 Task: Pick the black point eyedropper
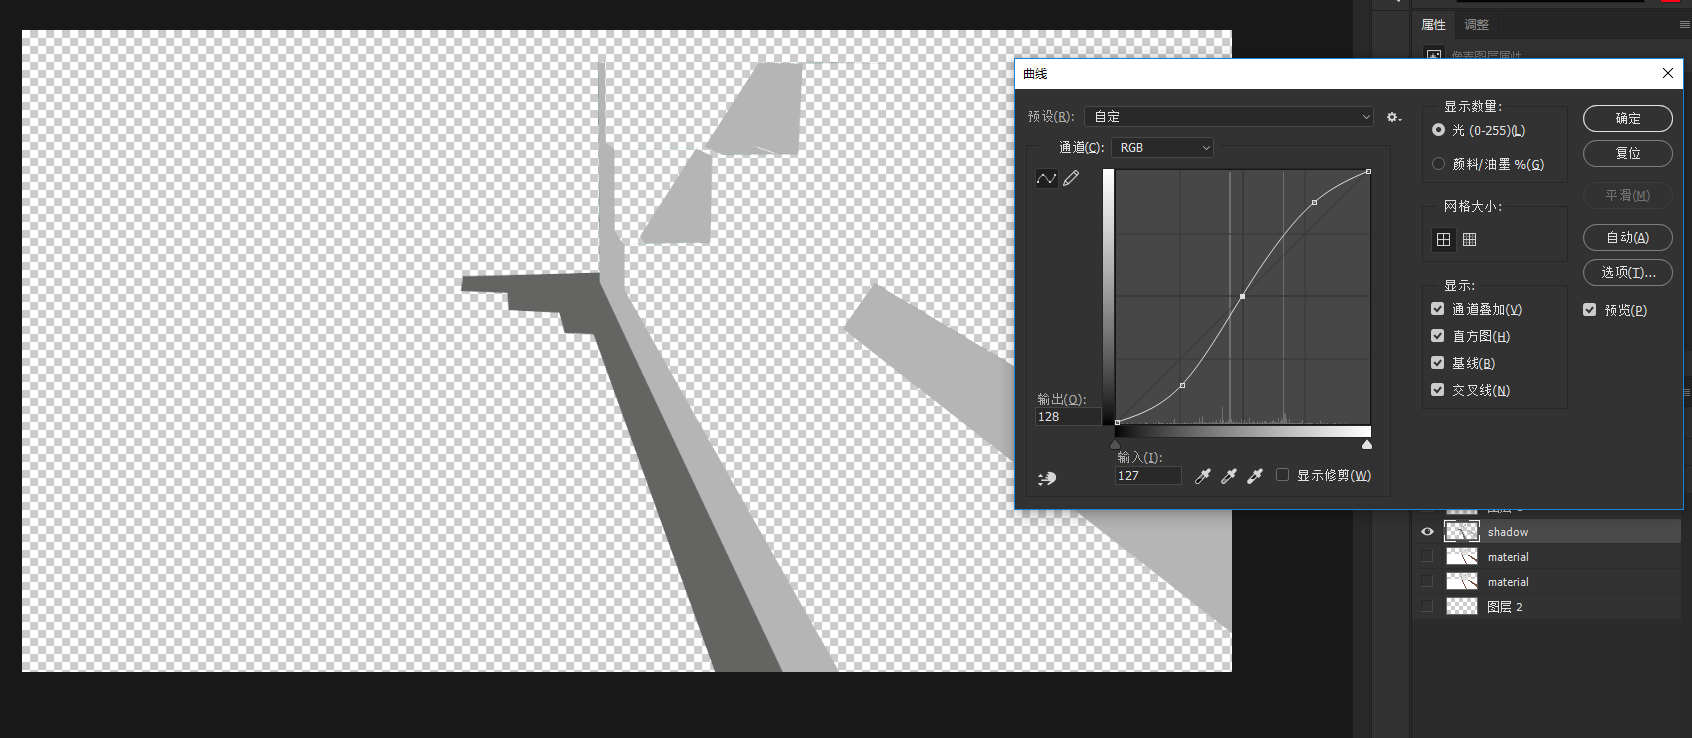coord(1203,476)
